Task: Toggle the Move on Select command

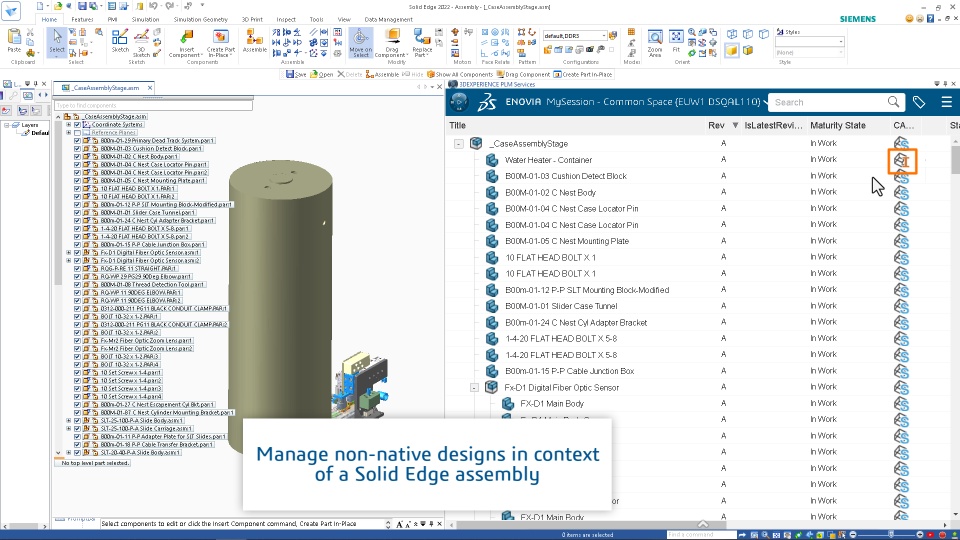Action: coord(361,43)
